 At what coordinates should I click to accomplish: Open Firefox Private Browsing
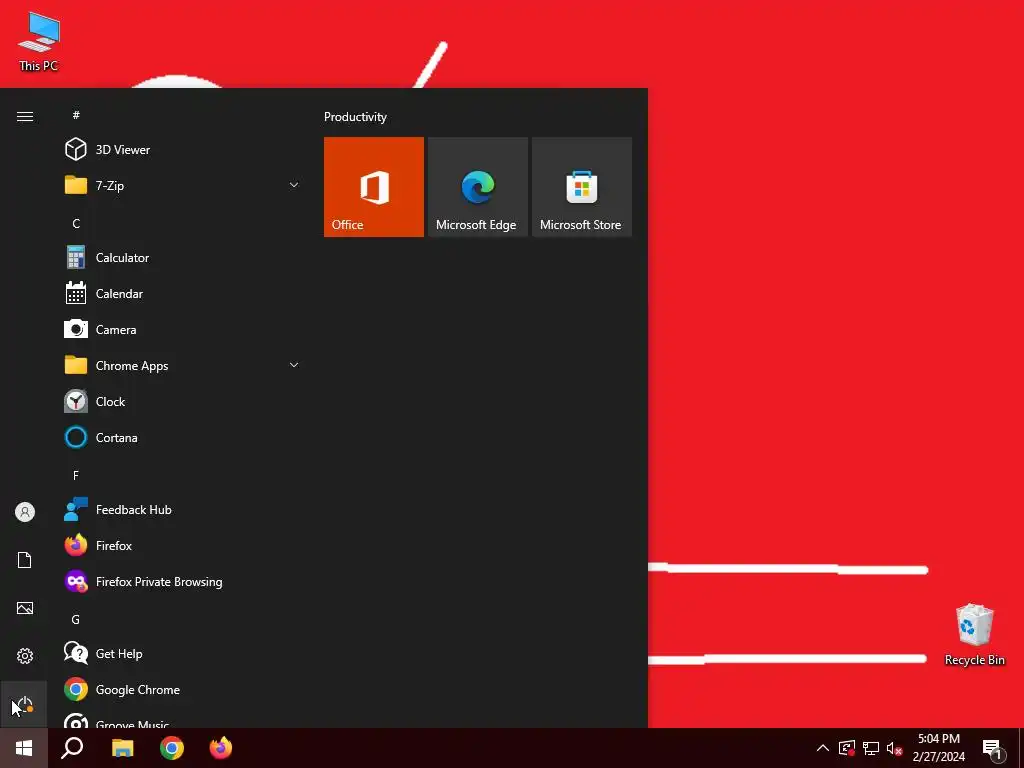click(183, 582)
